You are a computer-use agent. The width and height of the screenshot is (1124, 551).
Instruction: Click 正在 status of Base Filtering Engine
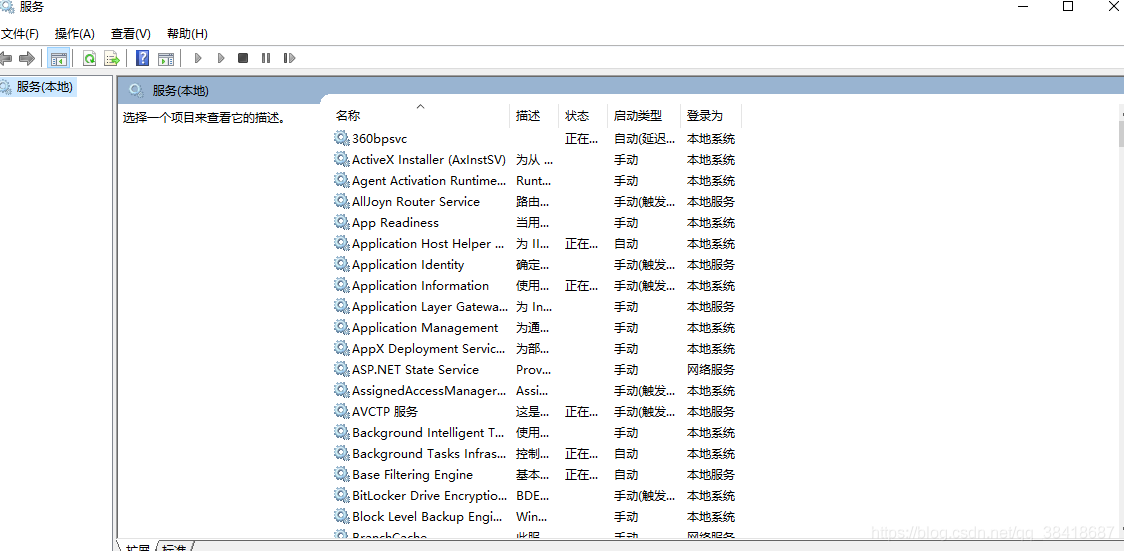pyautogui.click(x=581, y=474)
